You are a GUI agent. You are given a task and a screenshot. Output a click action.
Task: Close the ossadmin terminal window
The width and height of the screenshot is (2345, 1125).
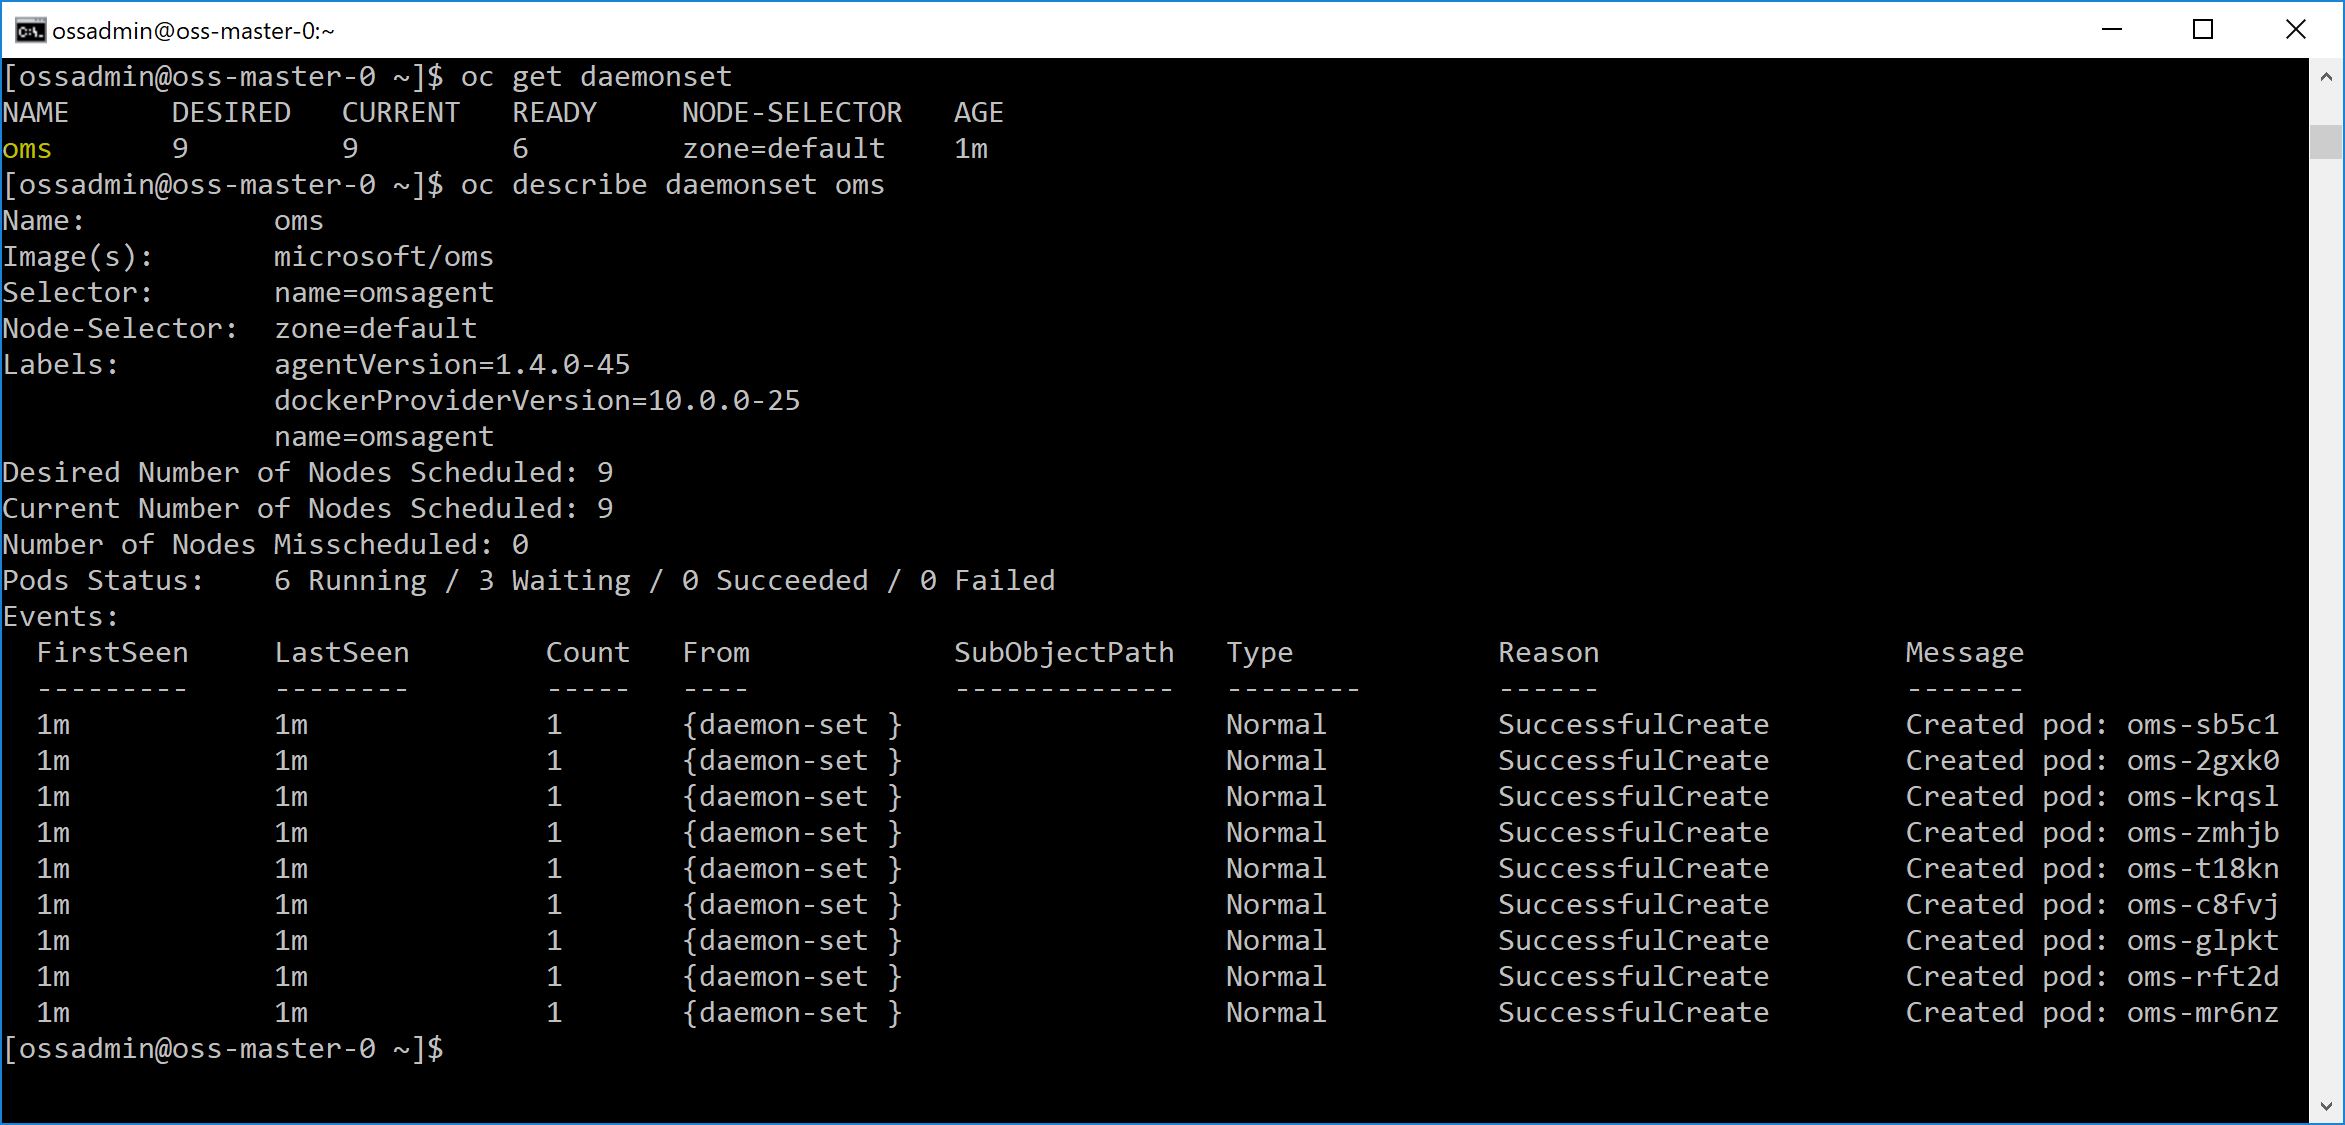(2295, 30)
